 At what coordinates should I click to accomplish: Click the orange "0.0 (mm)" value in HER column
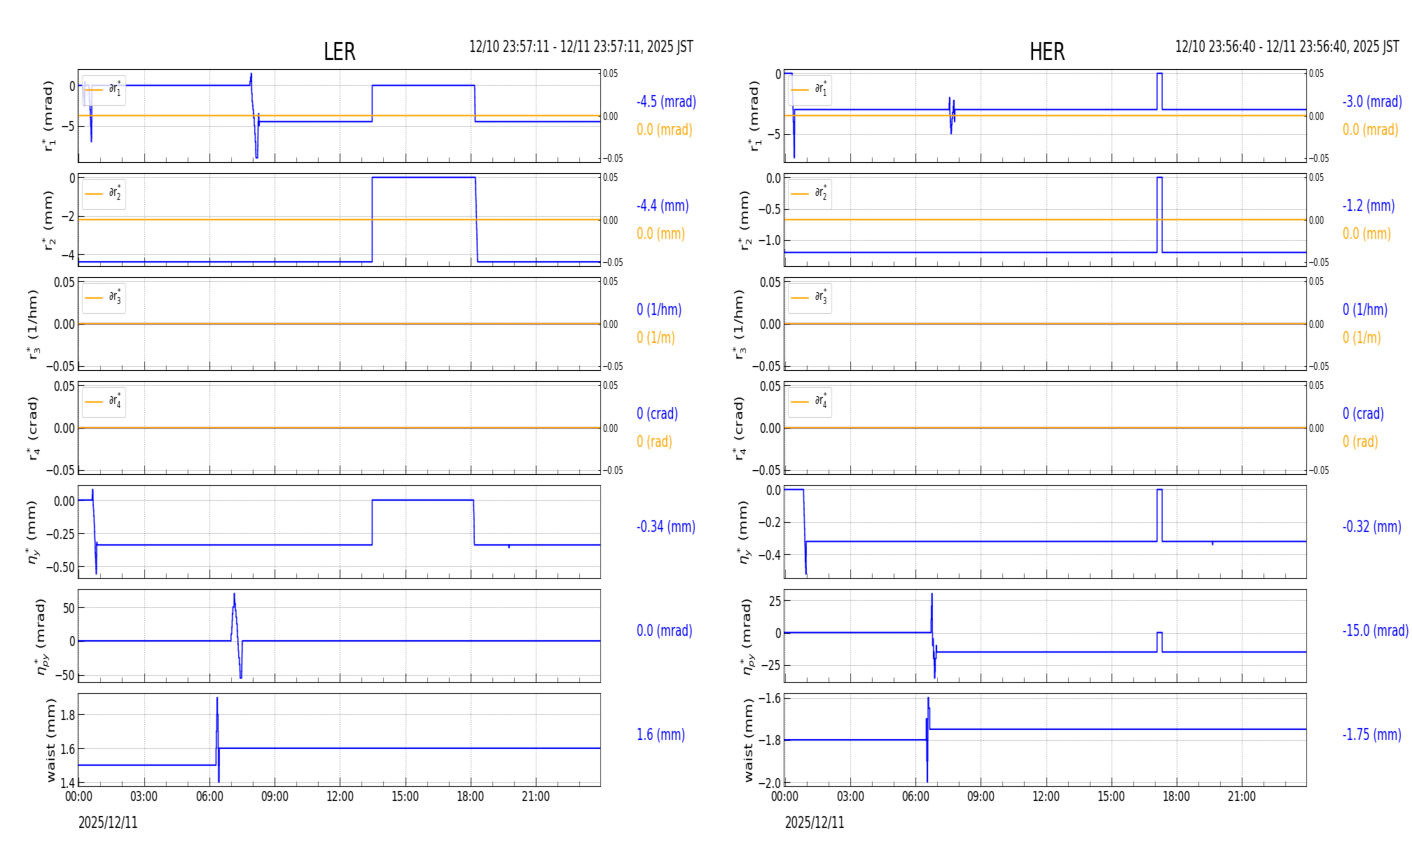coord(1367,234)
